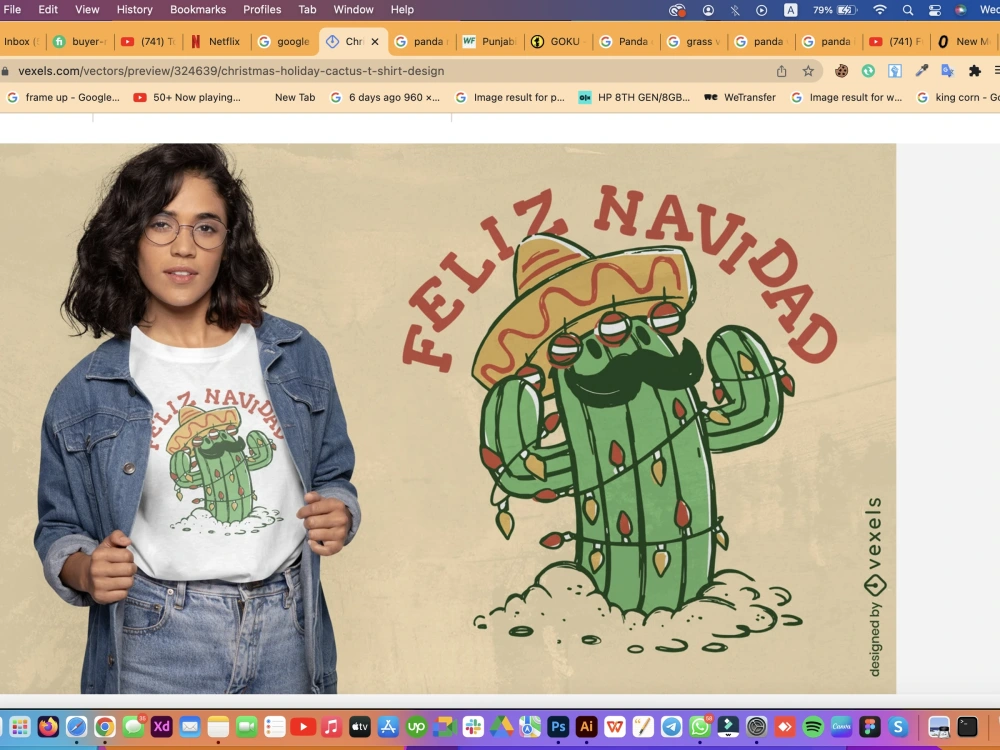Open the Google Translate extension

click(x=948, y=71)
